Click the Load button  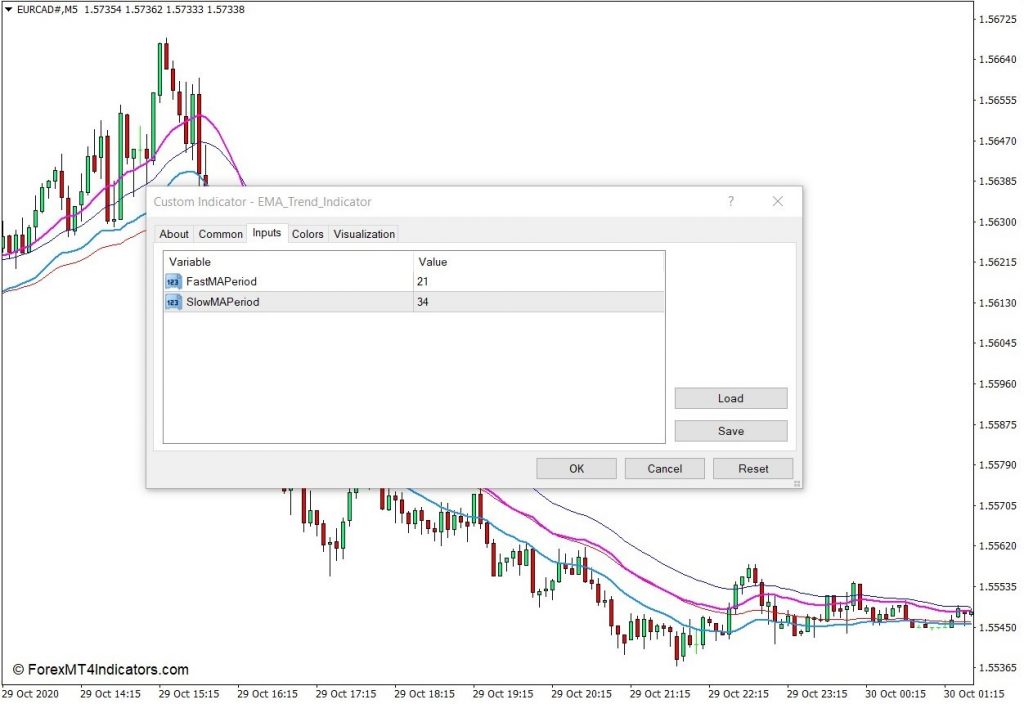(x=731, y=398)
